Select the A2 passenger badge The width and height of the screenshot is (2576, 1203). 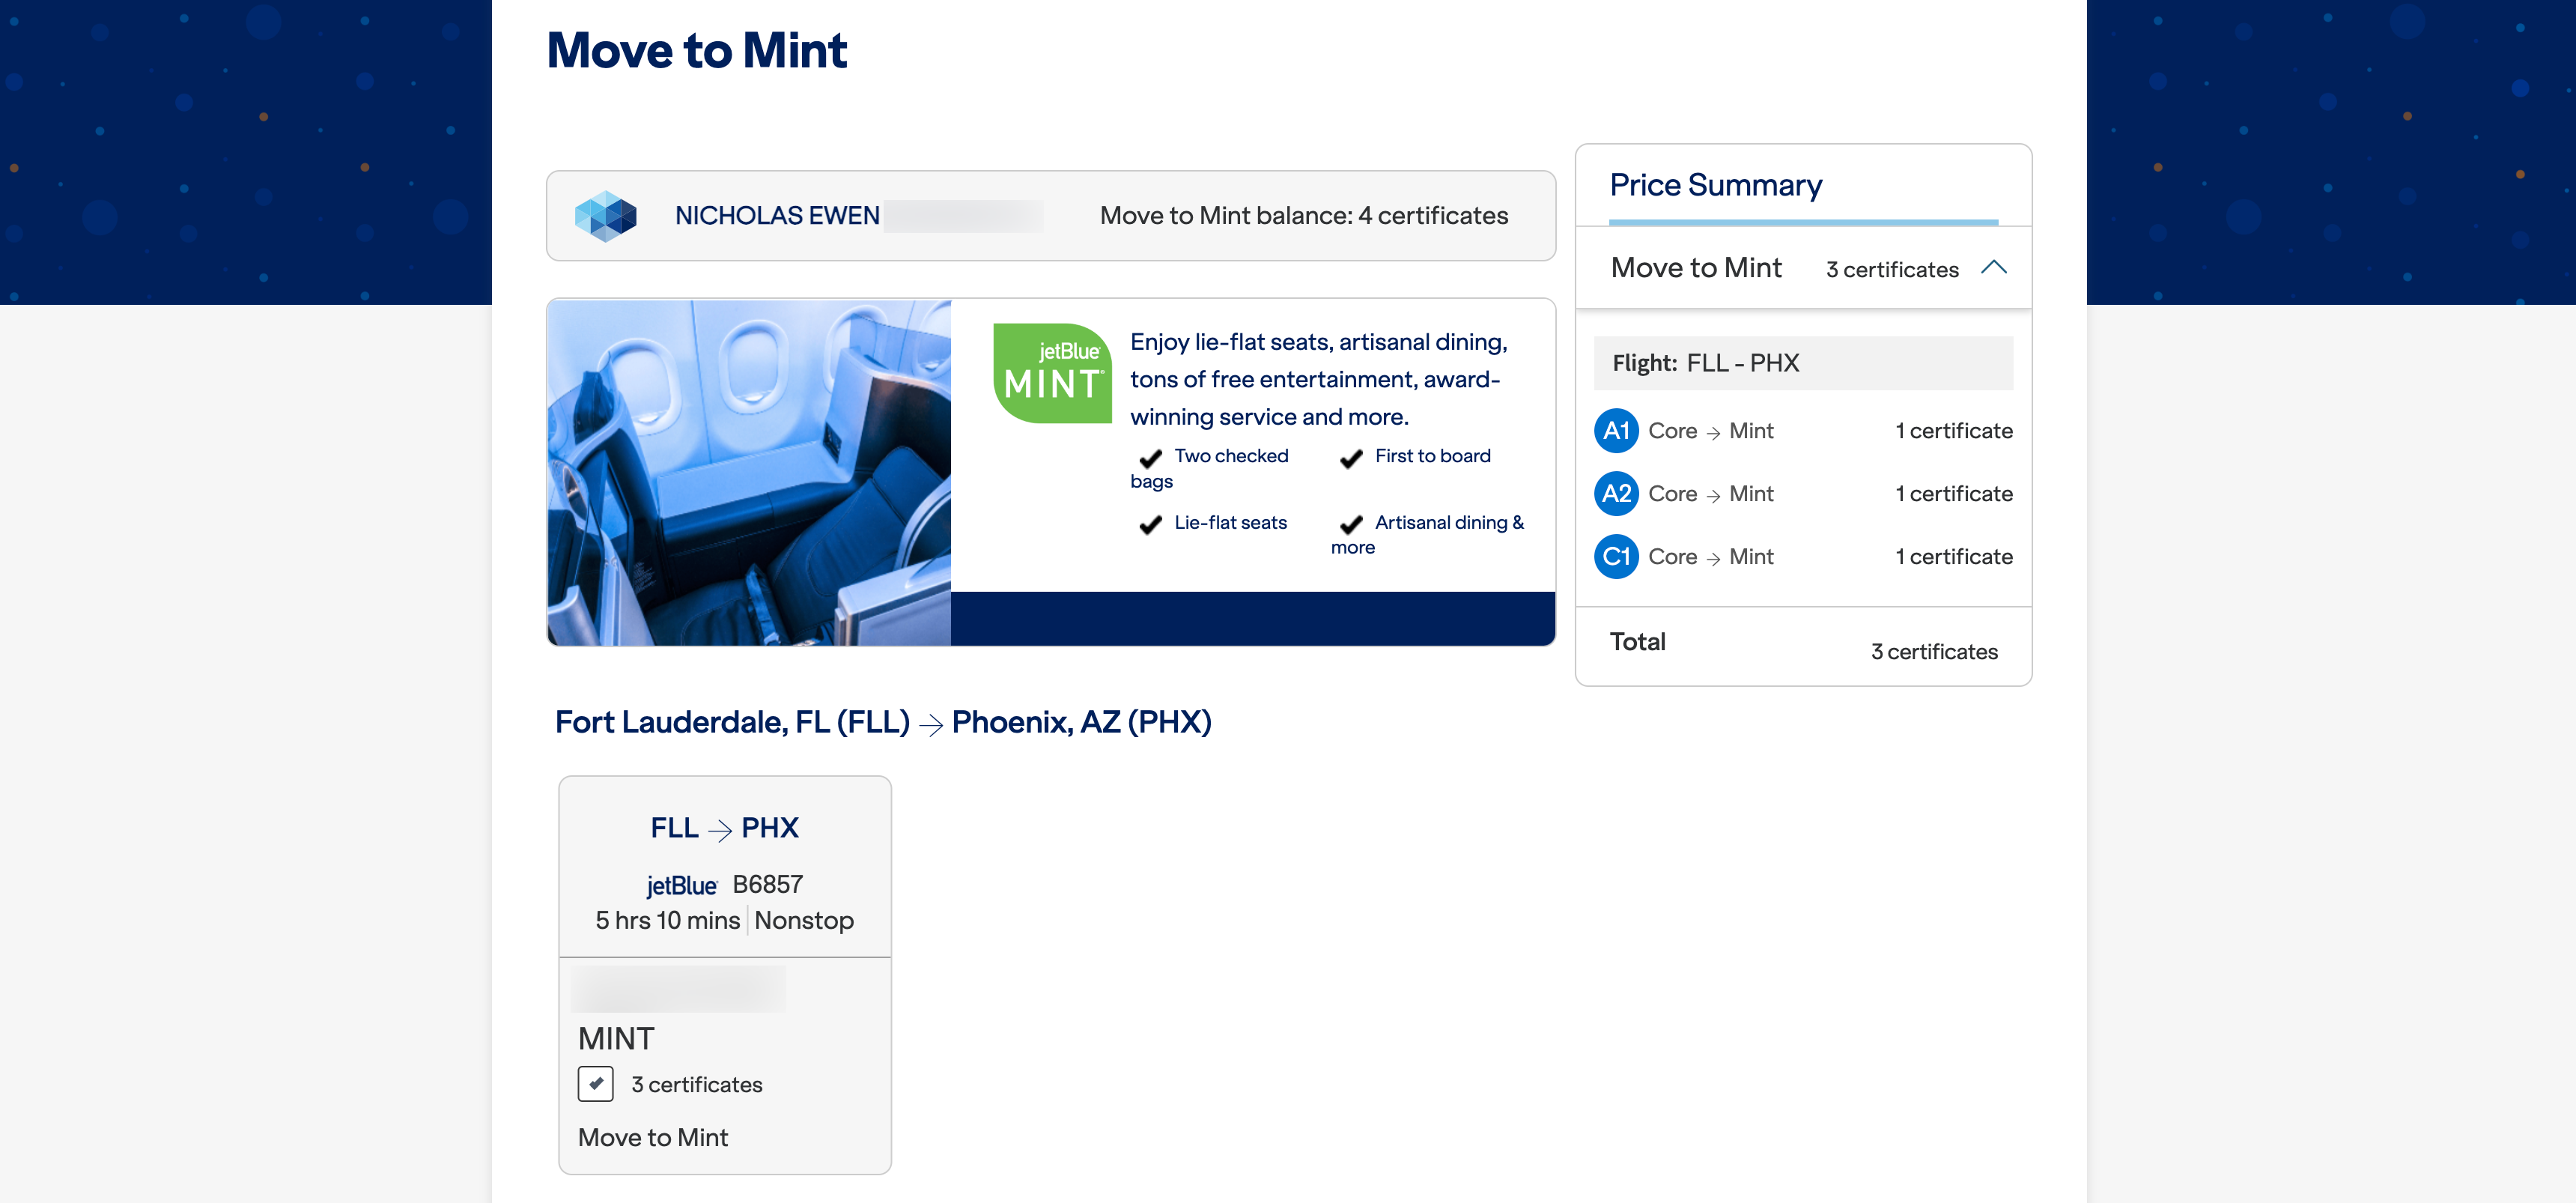click(x=1615, y=494)
